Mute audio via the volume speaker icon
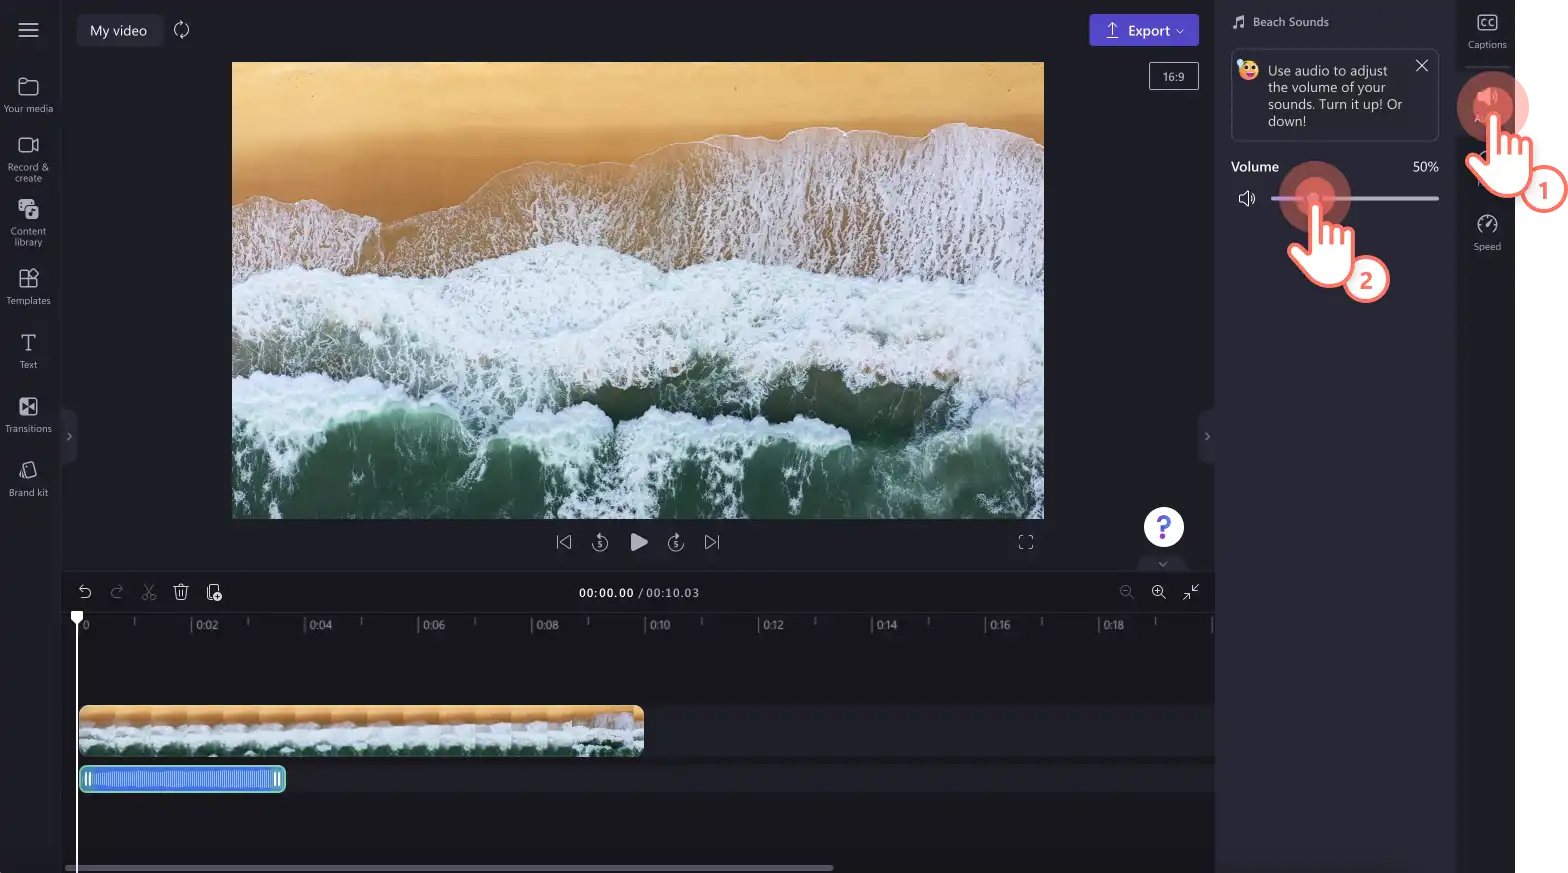Image resolution: width=1568 pixels, height=873 pixels. [1247, 198]
